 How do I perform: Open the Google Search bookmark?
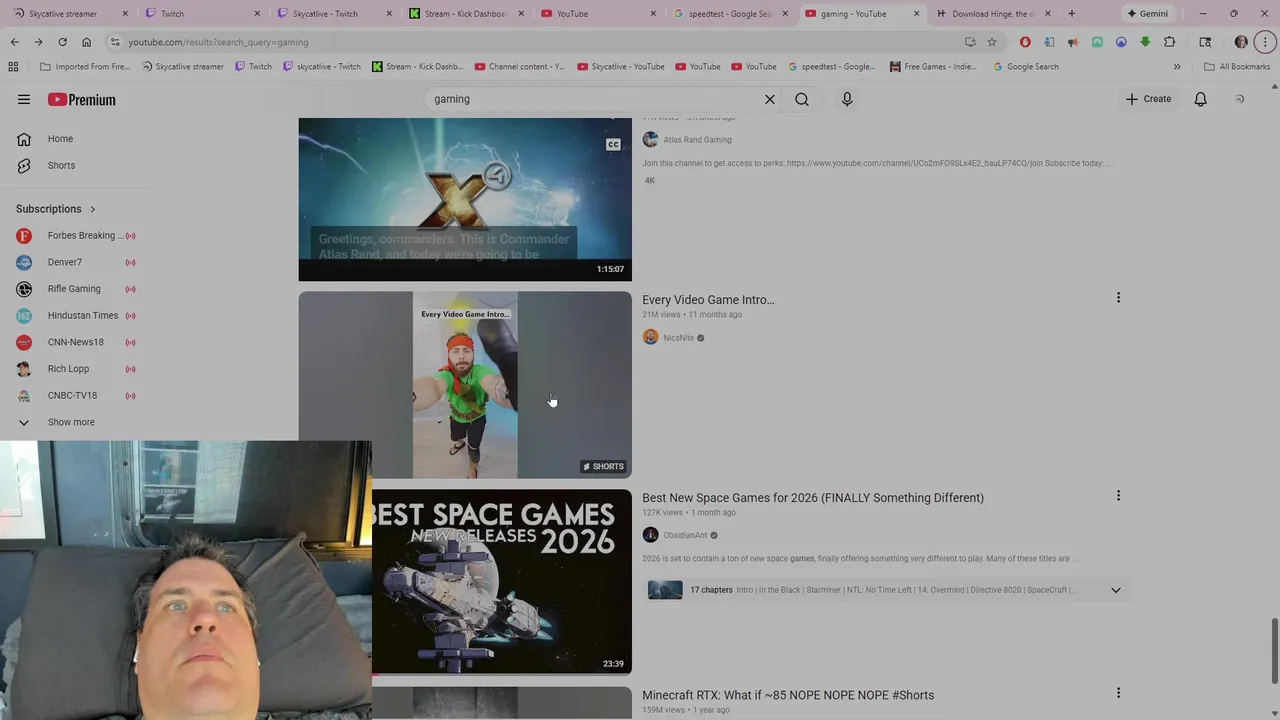click(x=1025, y=67)
